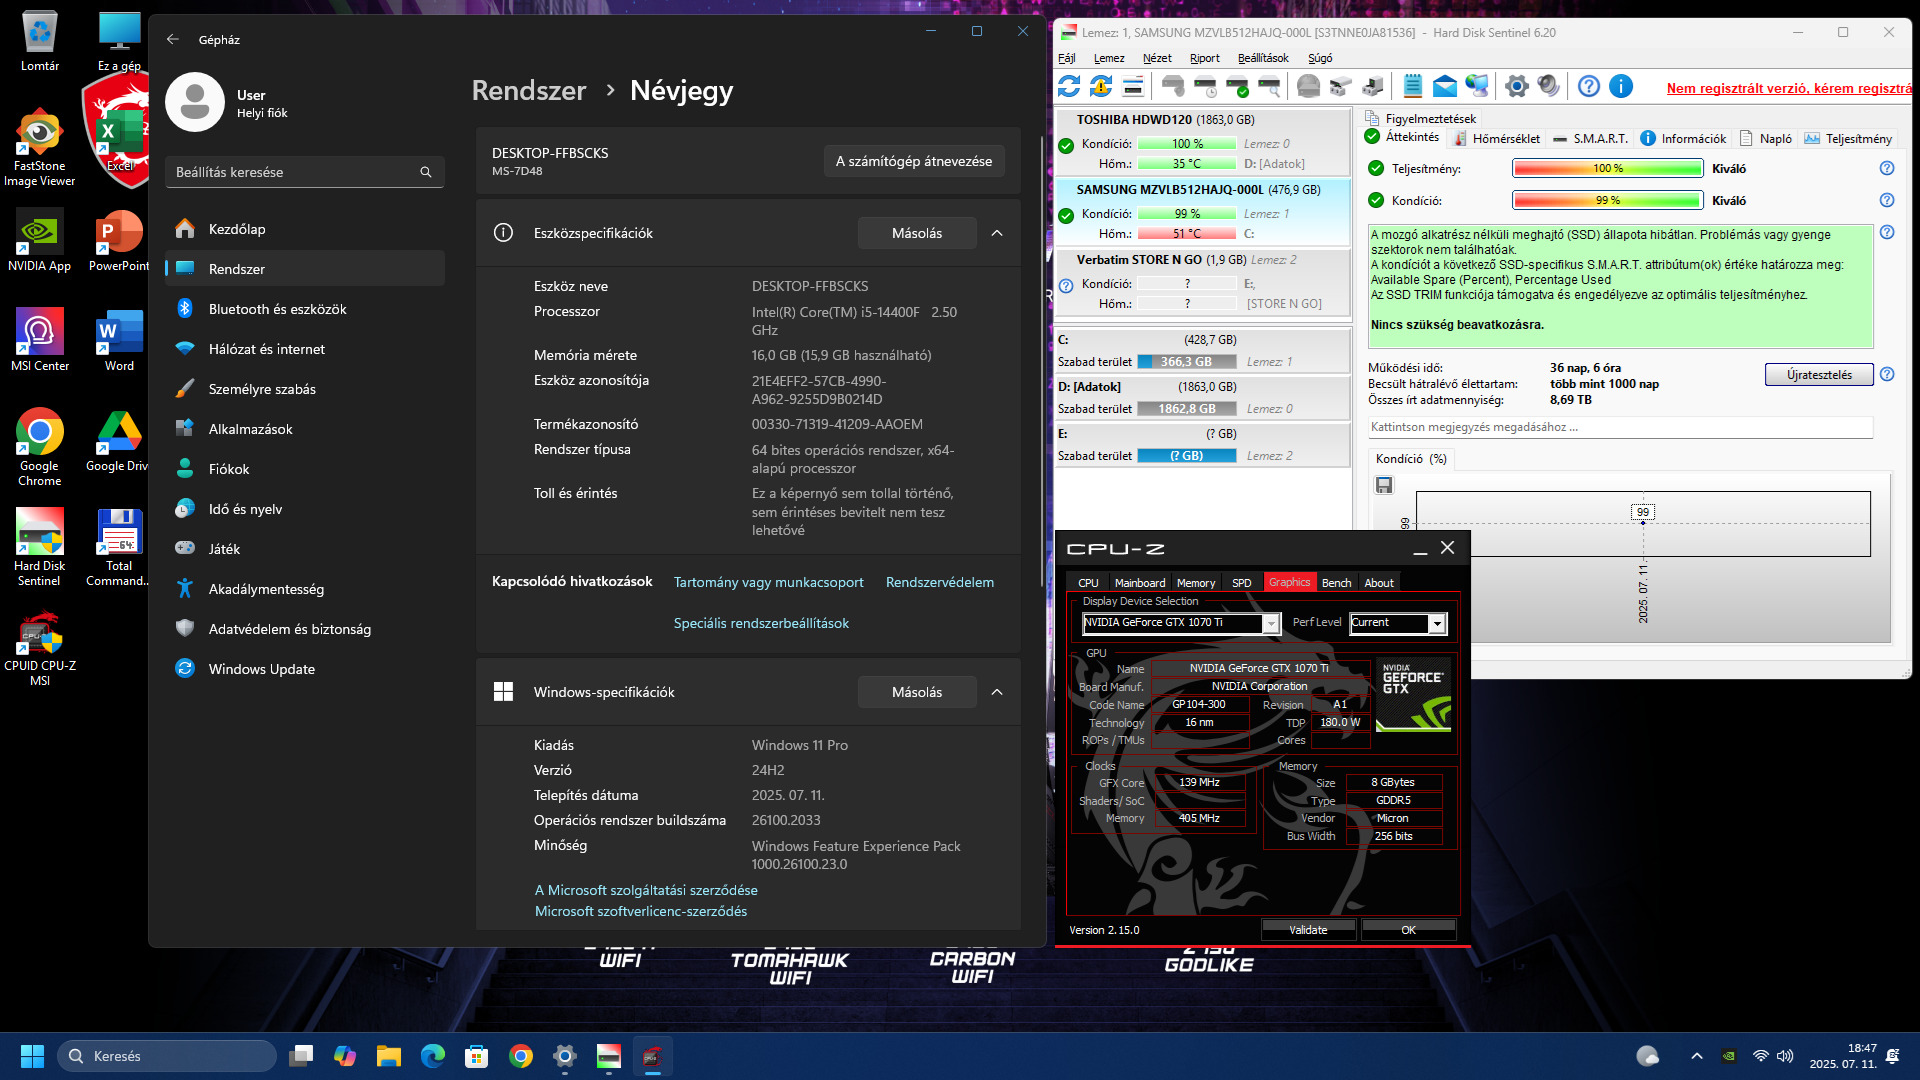Click the envelope email icon in toolbar
1920x1080 pixels.
tap(1444, 87)
